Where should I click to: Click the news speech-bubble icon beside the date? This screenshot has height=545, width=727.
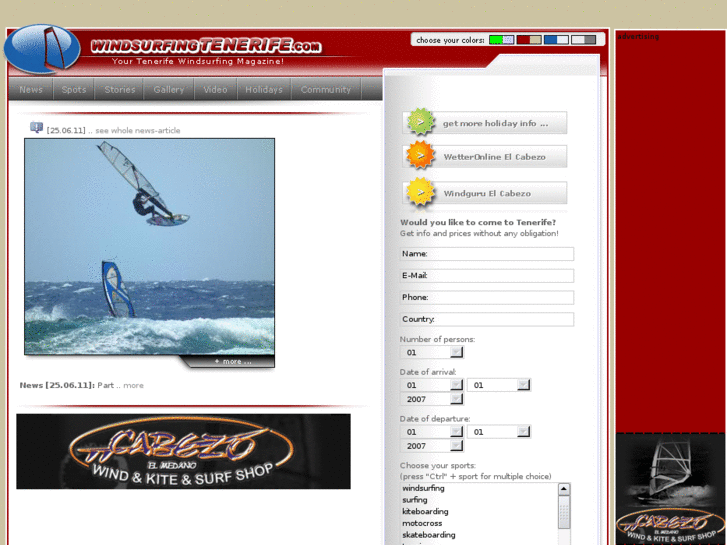point(37,128)
